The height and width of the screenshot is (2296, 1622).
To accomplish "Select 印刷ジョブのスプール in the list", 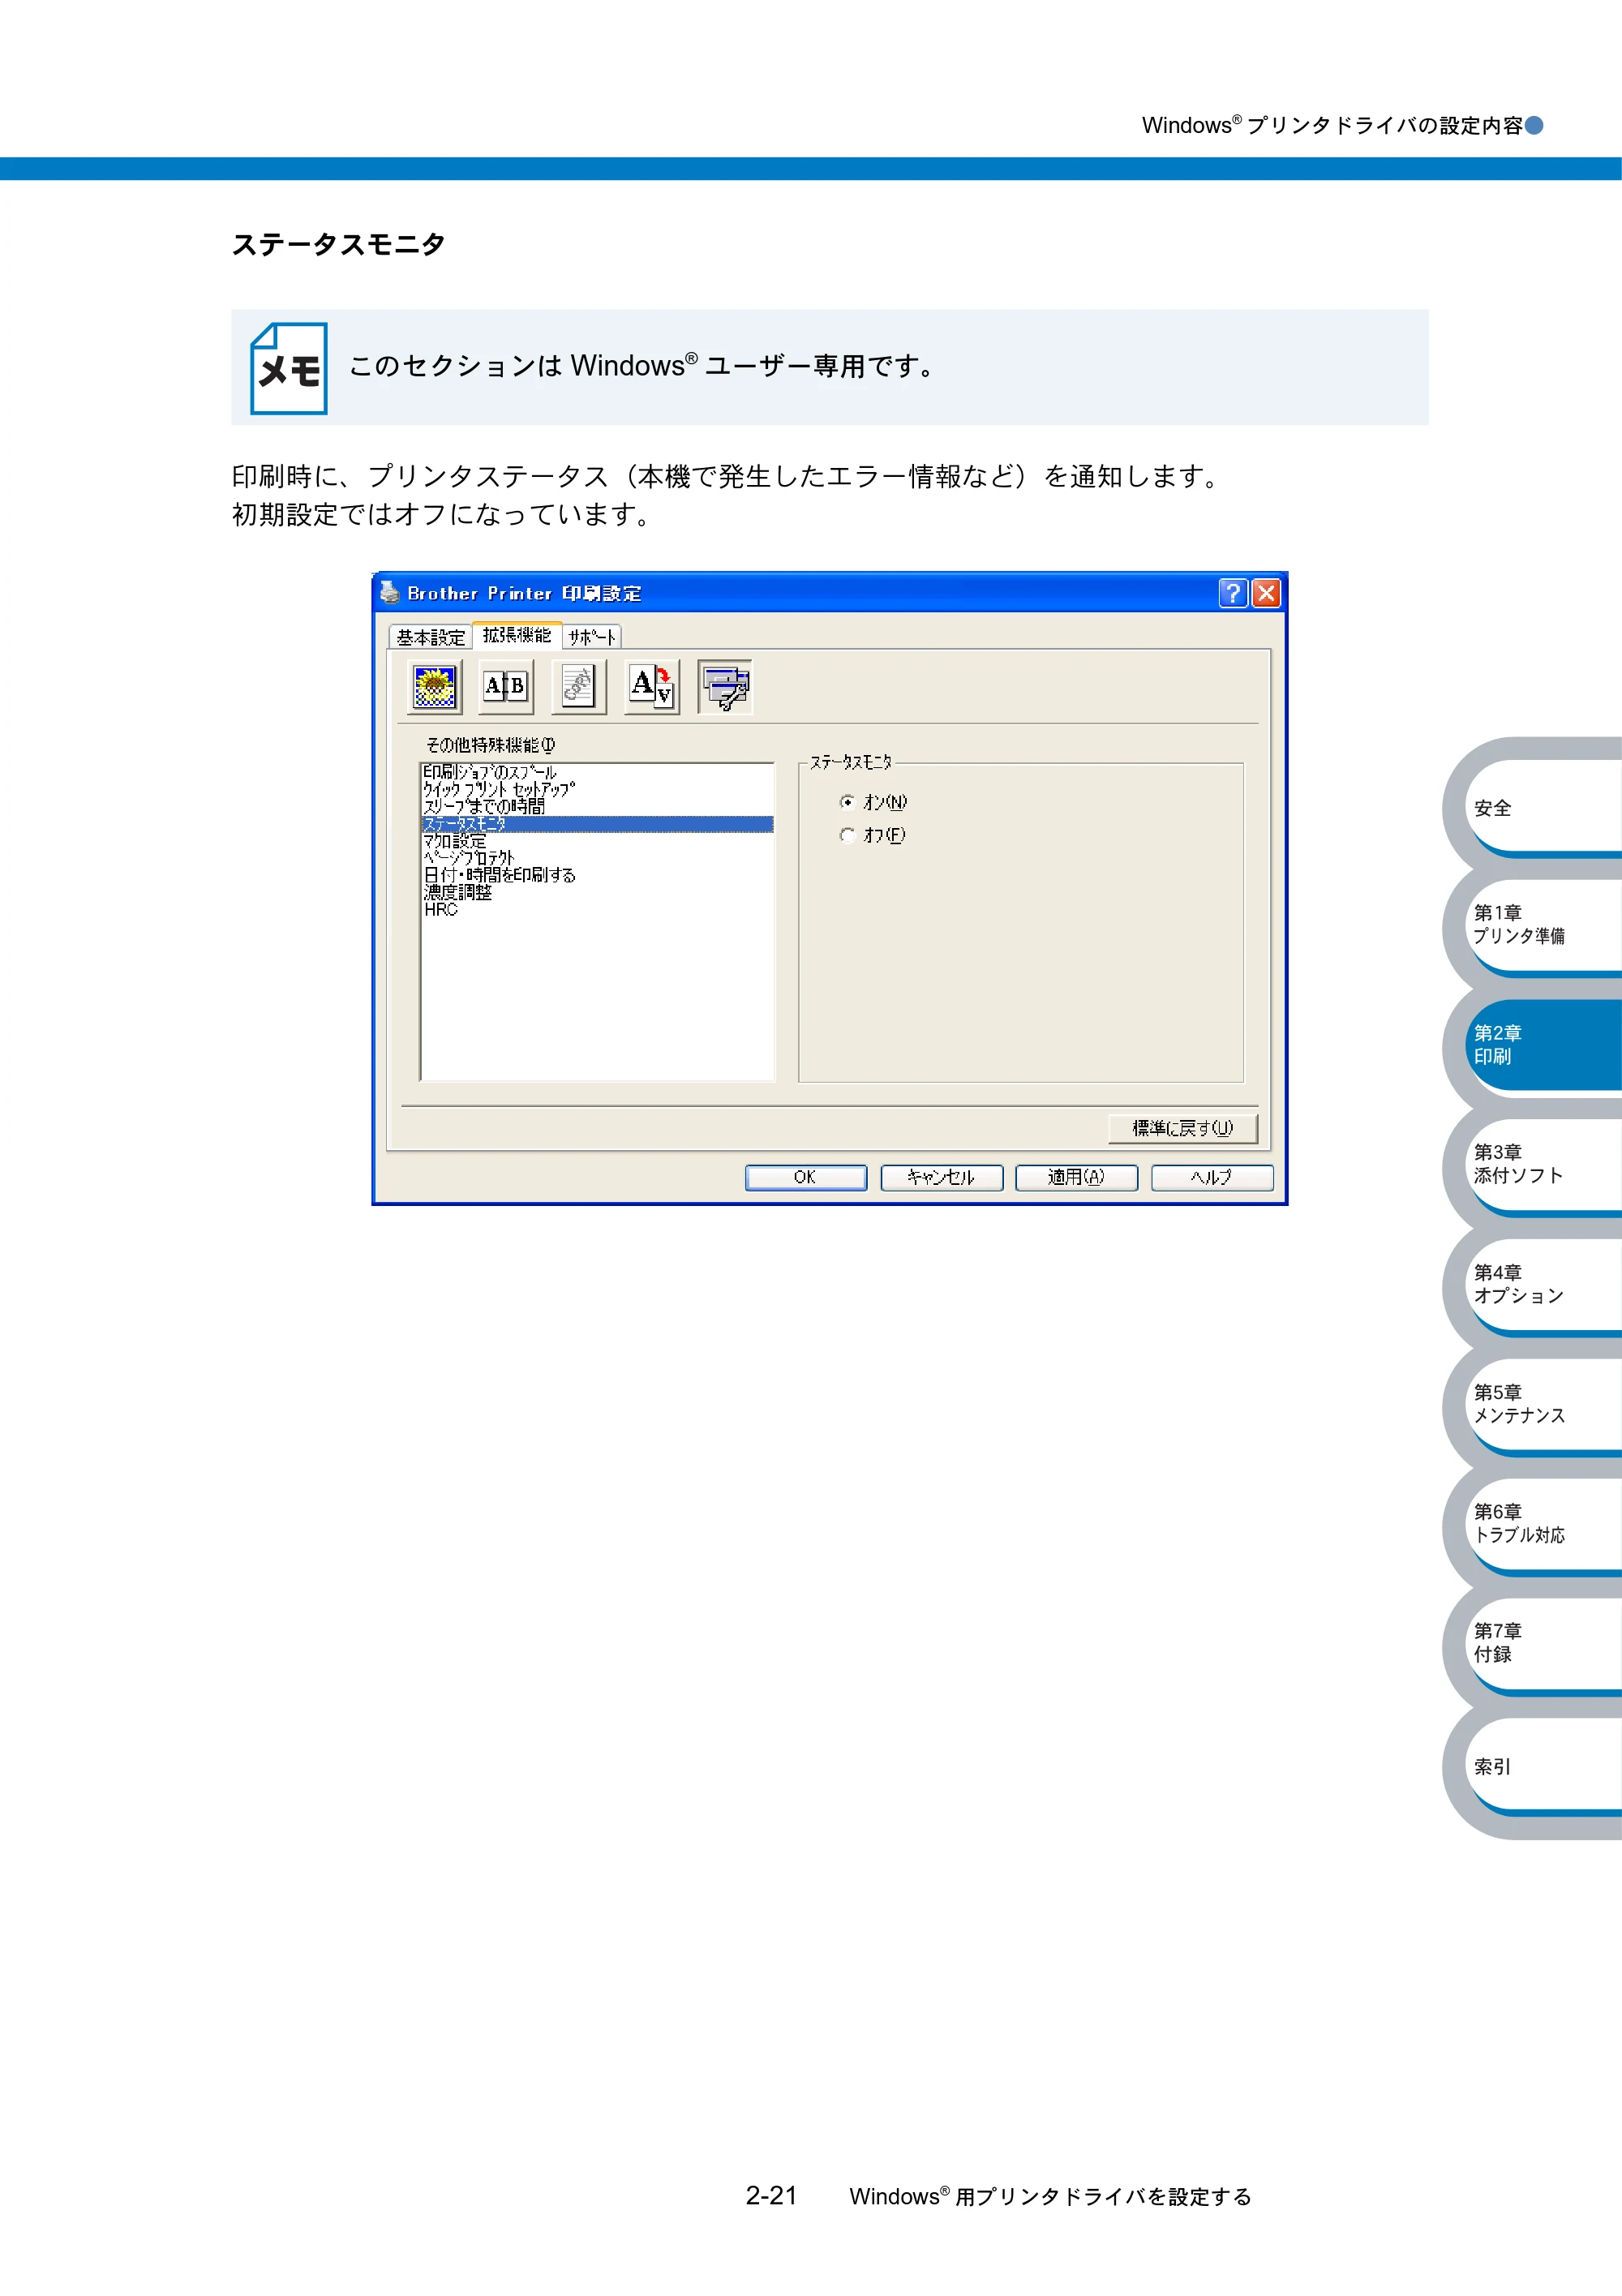I will pyautogui.click(x=597, y=772).
